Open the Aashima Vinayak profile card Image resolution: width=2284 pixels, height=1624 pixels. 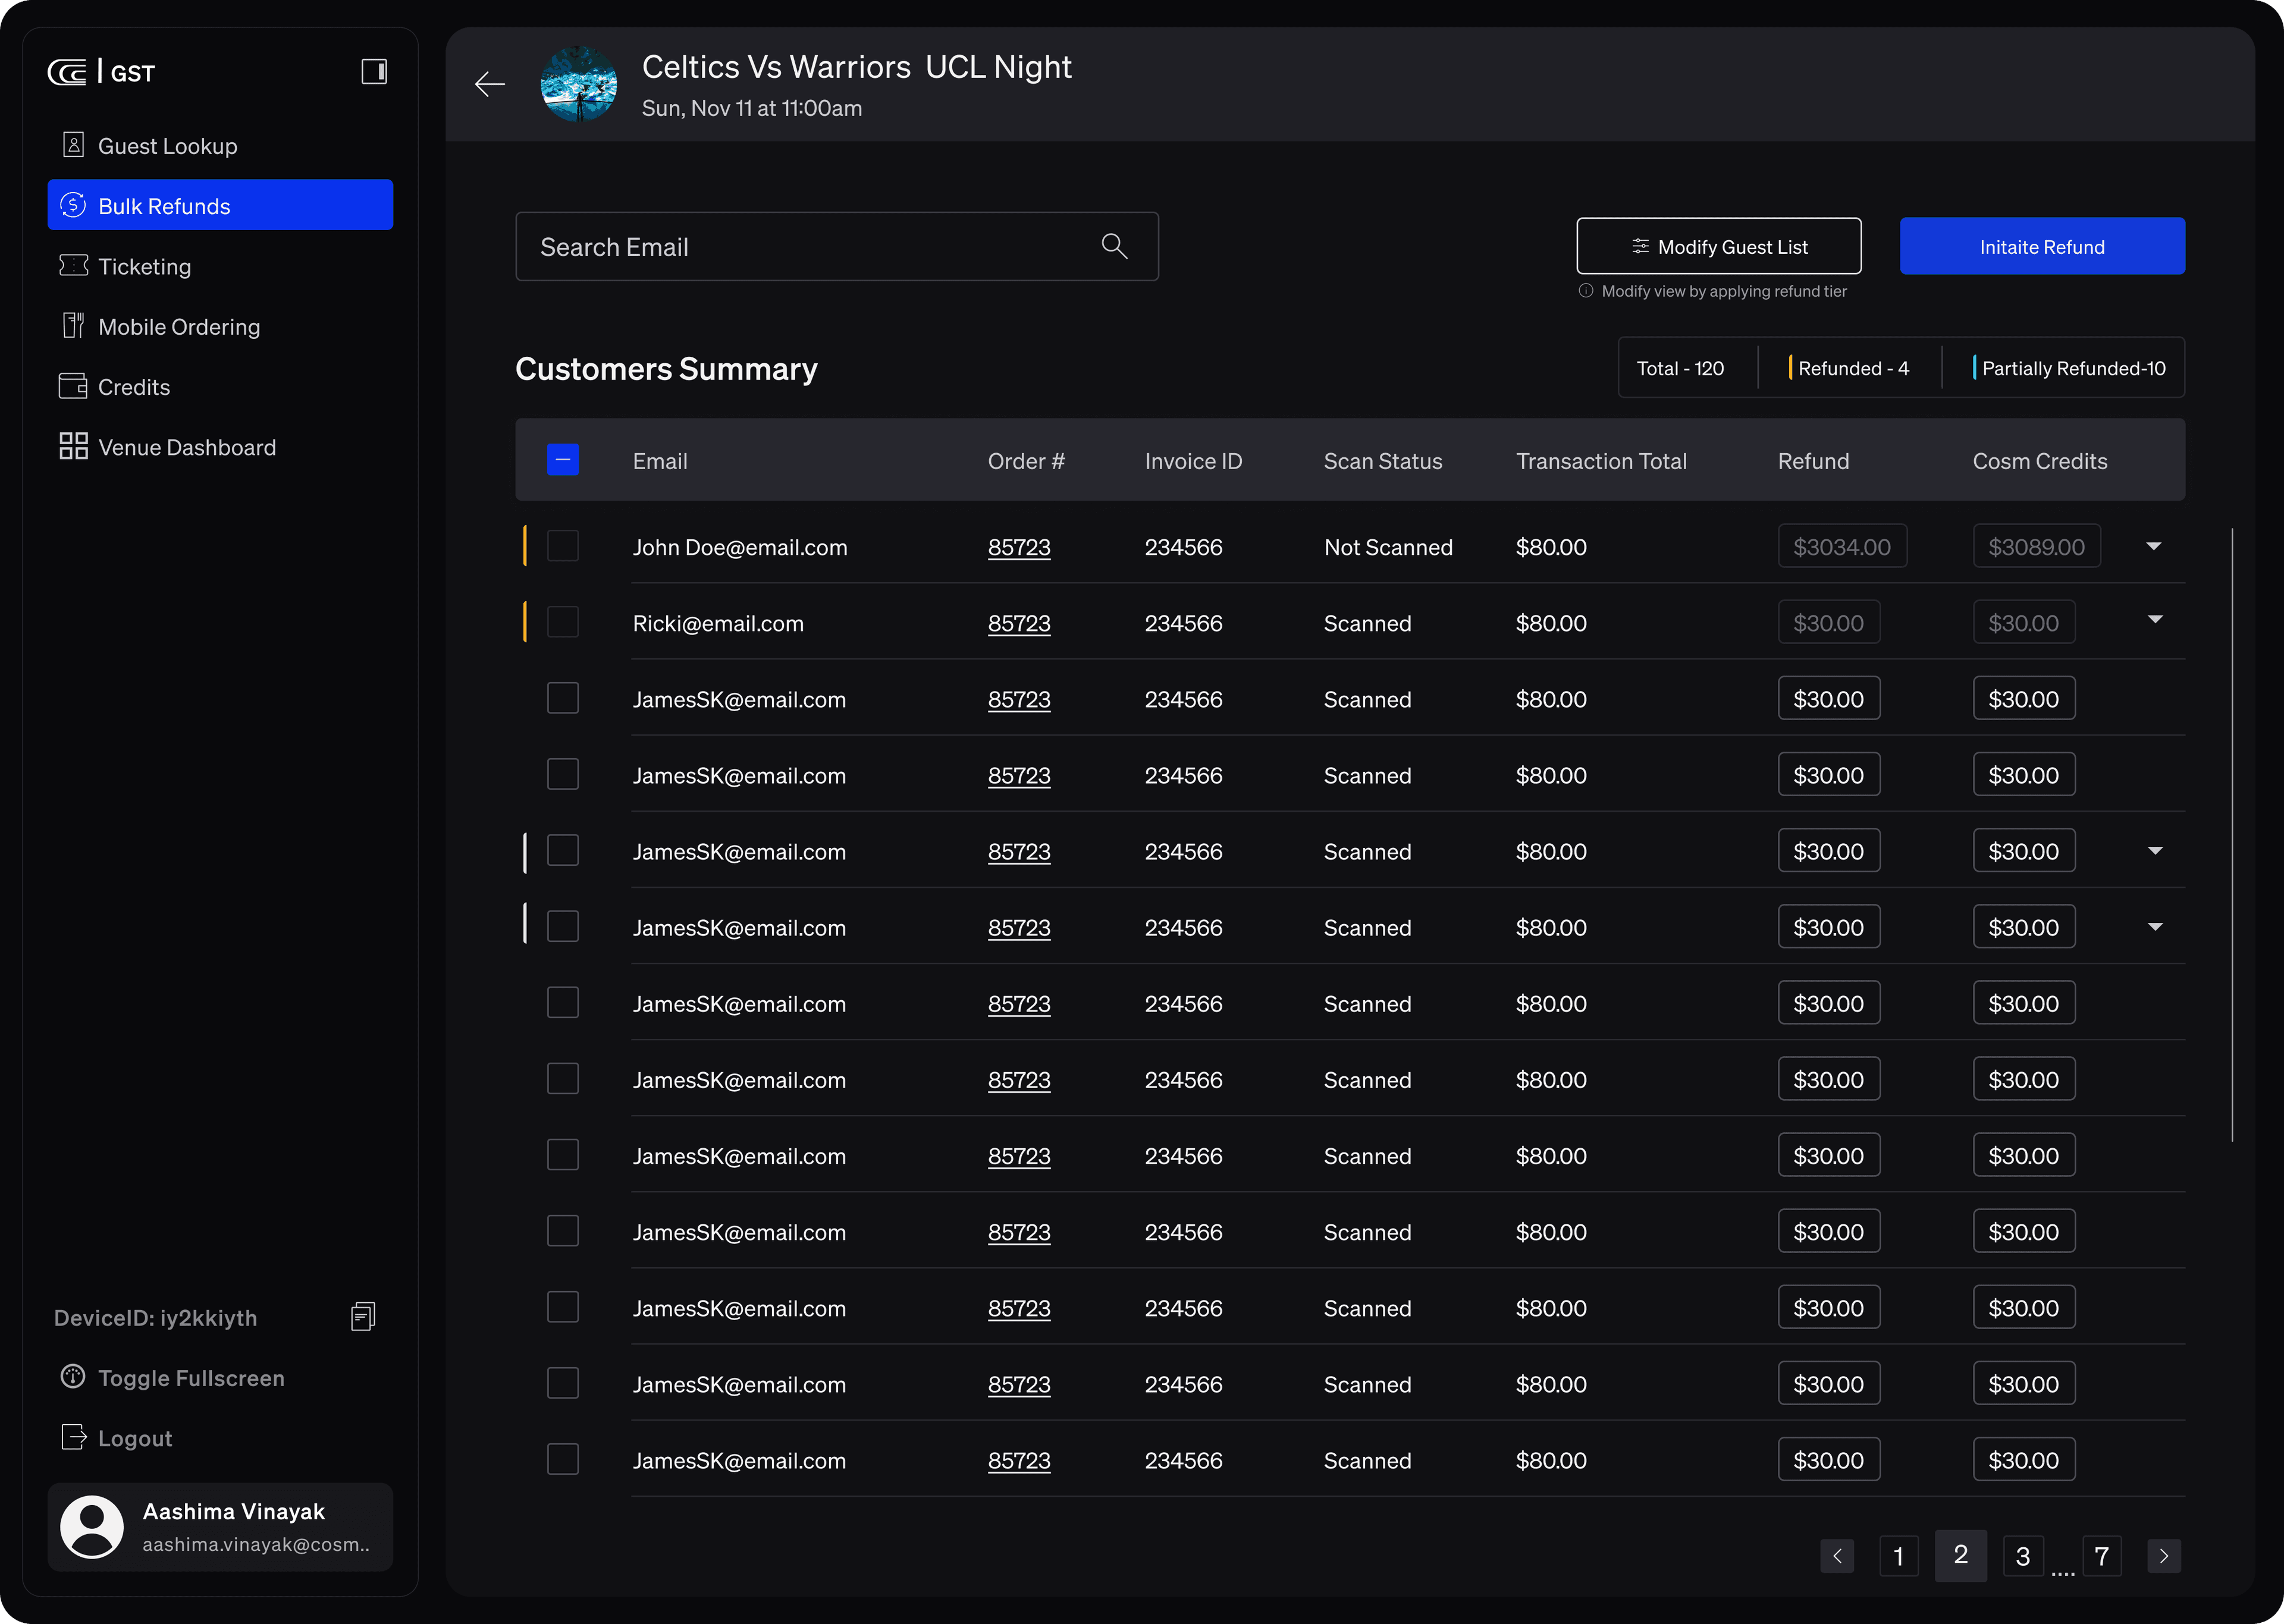coord(220,1527)
